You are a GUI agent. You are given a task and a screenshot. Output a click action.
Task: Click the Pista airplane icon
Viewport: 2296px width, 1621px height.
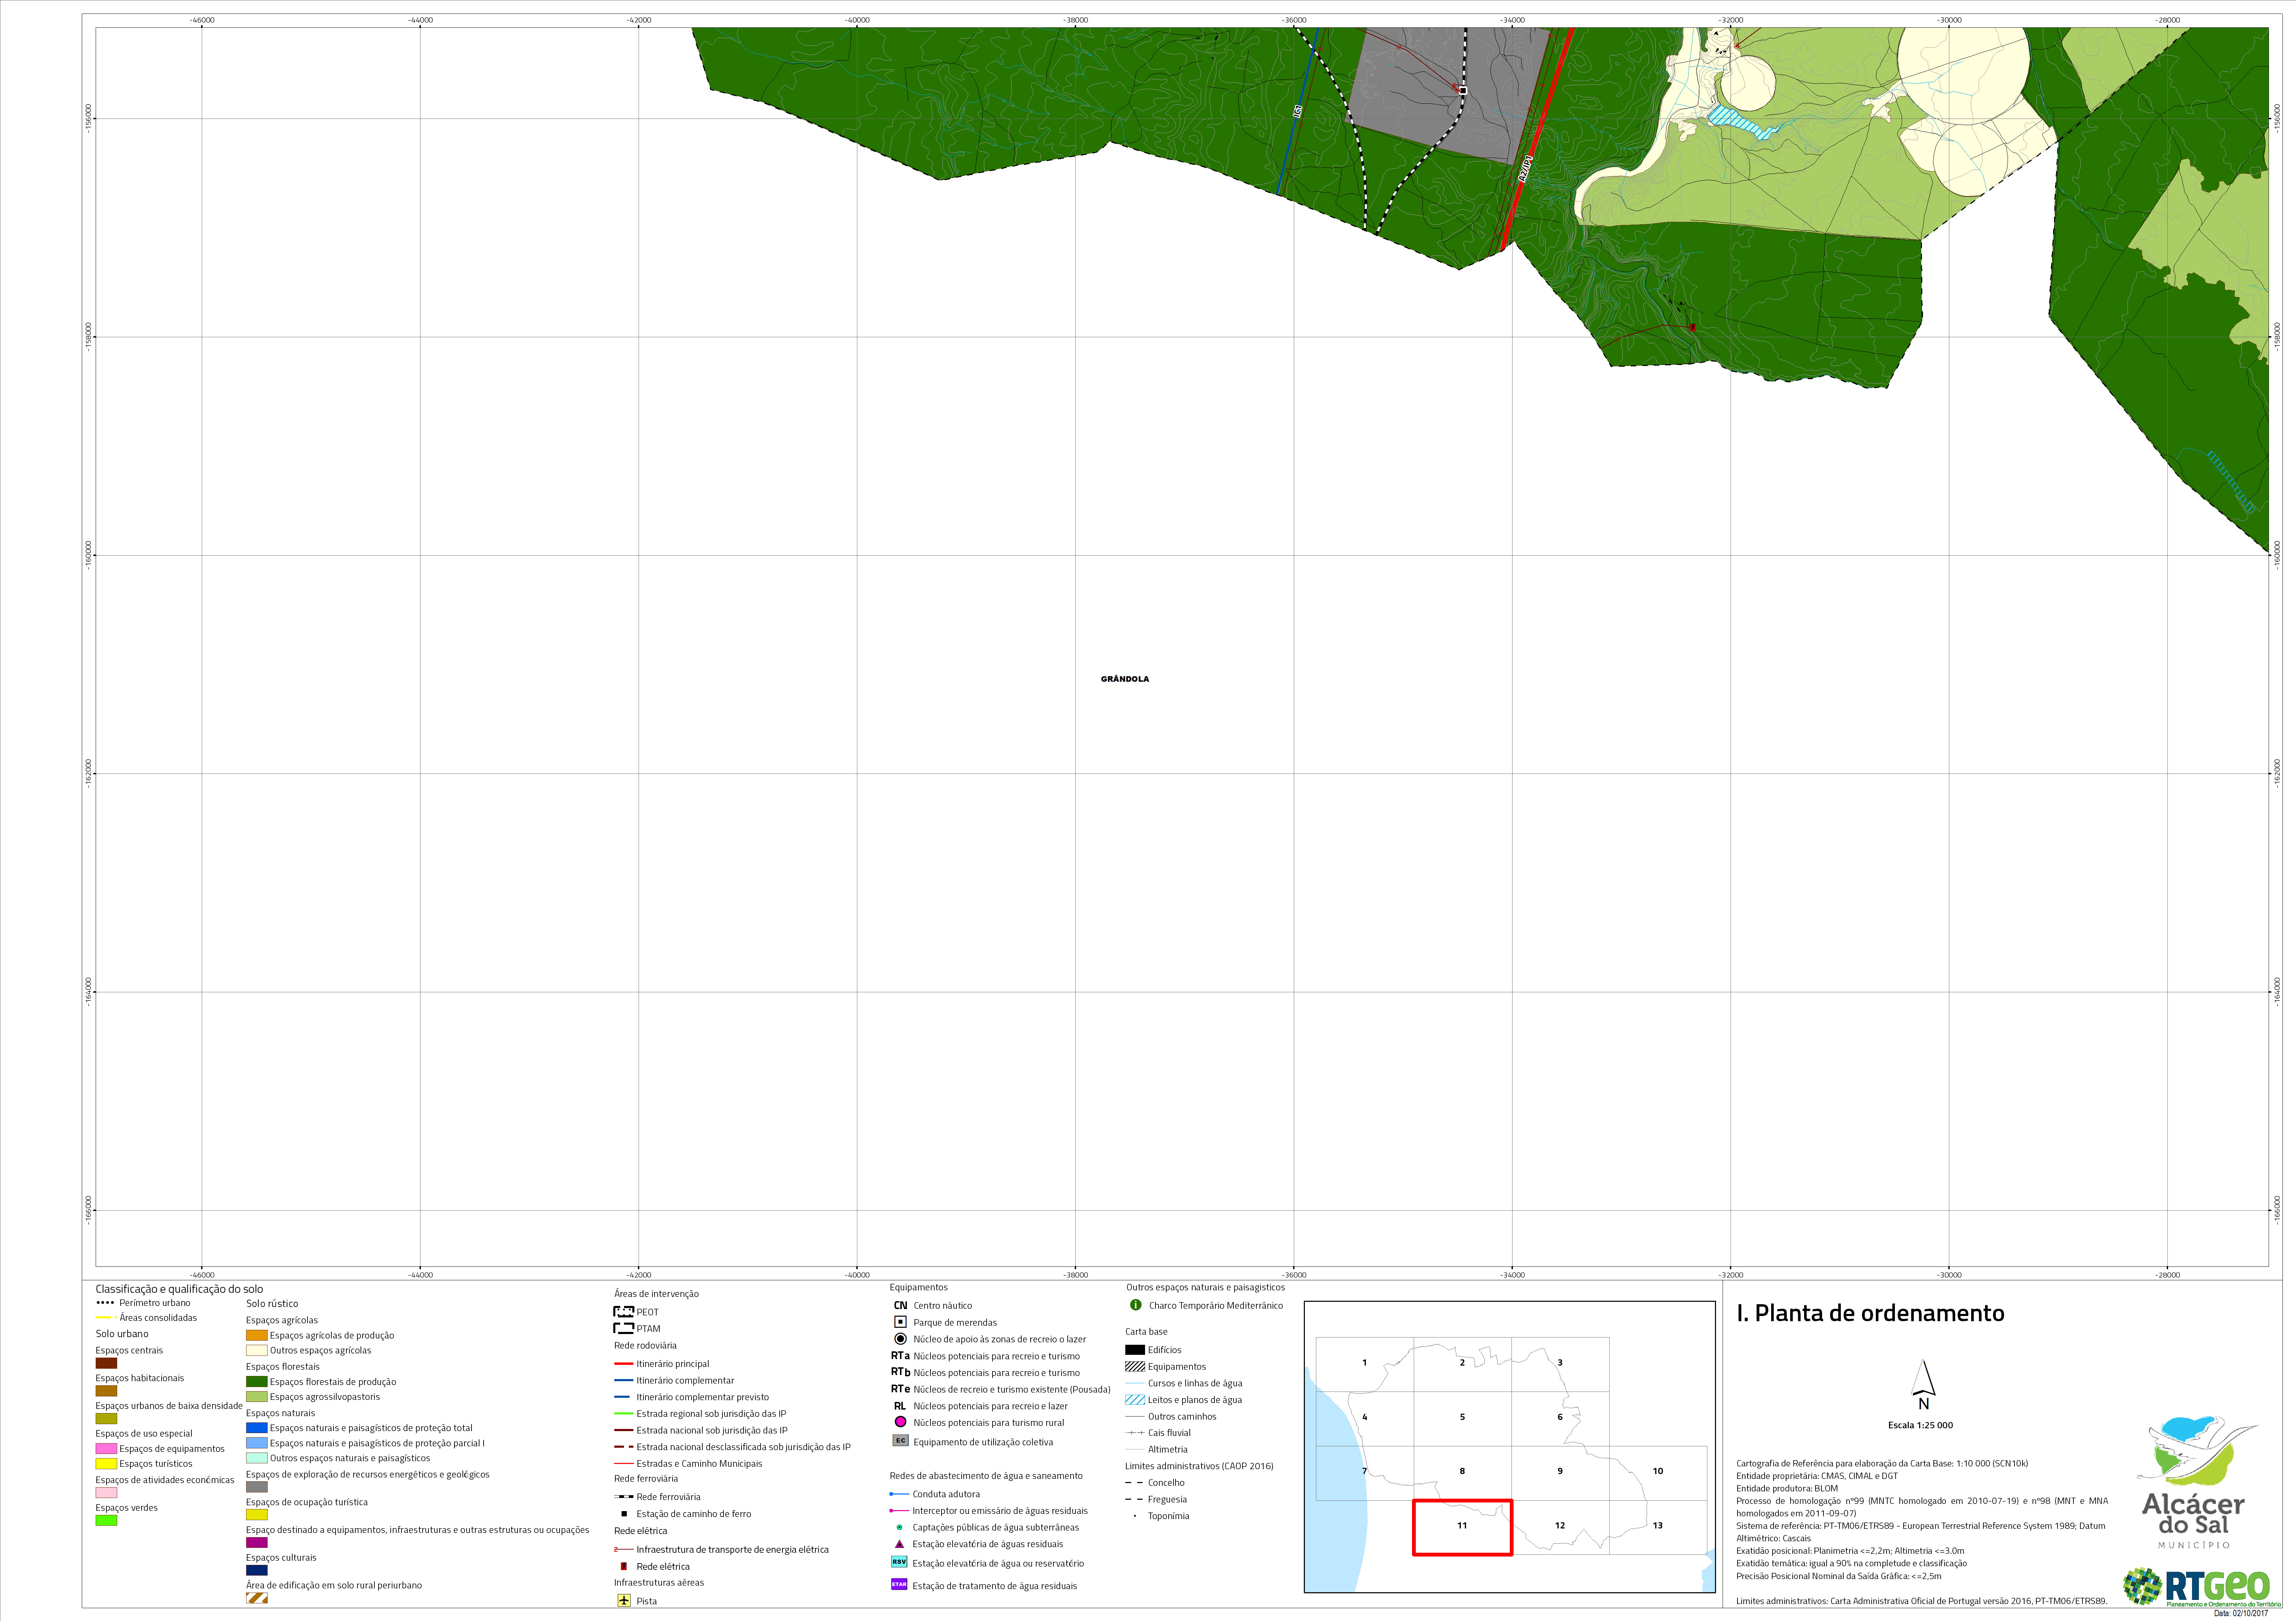point(624,1601)
